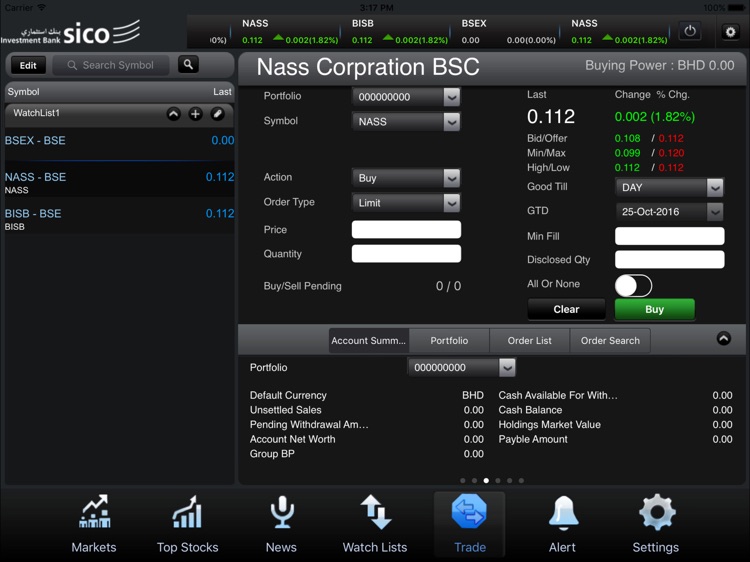Switch to the Portfolio tab

(x=449, y=341)
